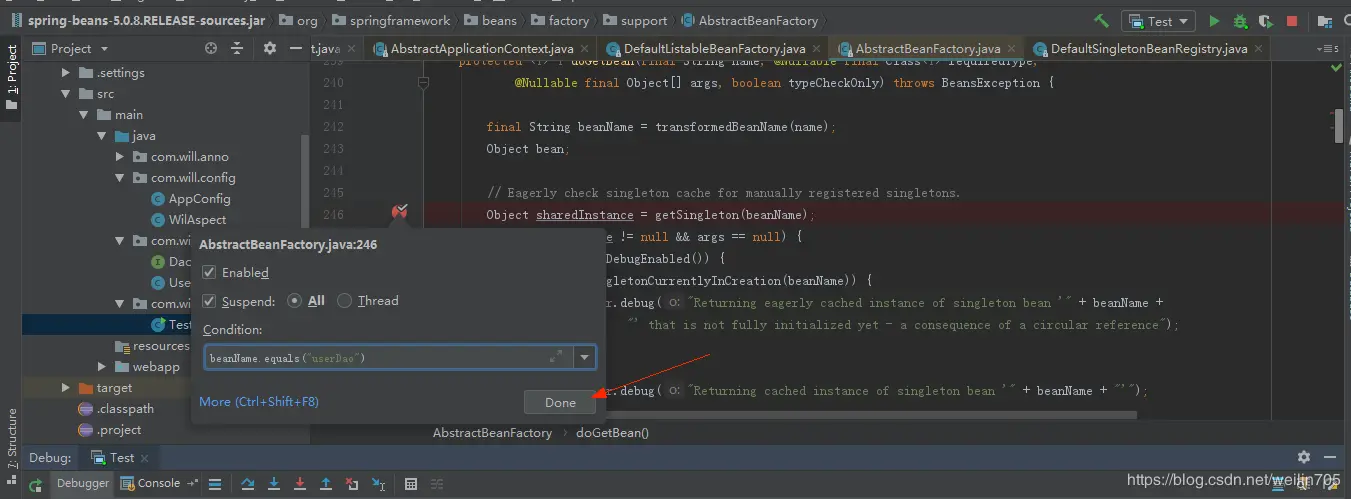Image resolution: width=1351 pixels, height=499 pixels.
Task: Expand the webapp folder
Action: pos(102,367)
